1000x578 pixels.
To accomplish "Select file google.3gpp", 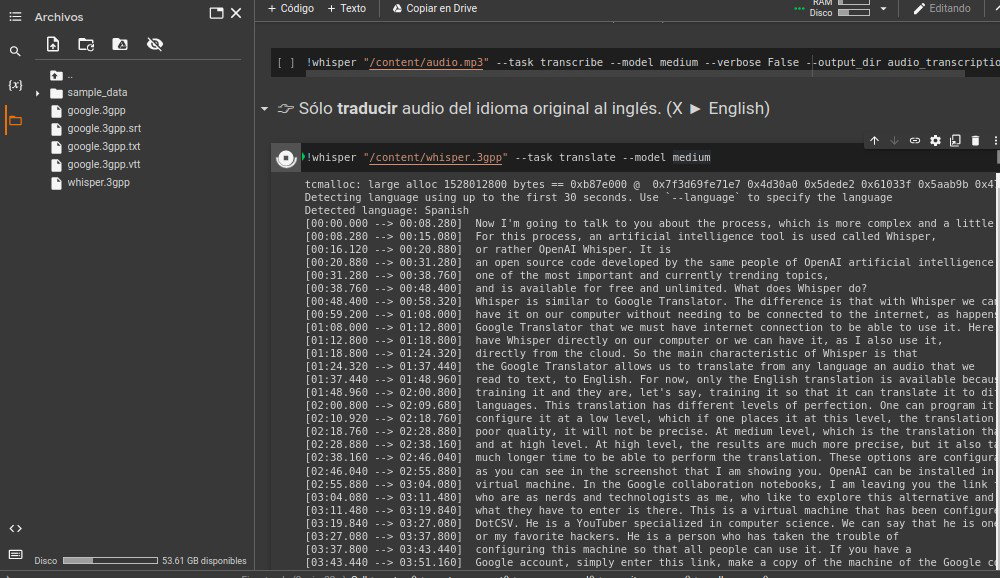I will 96,110.
